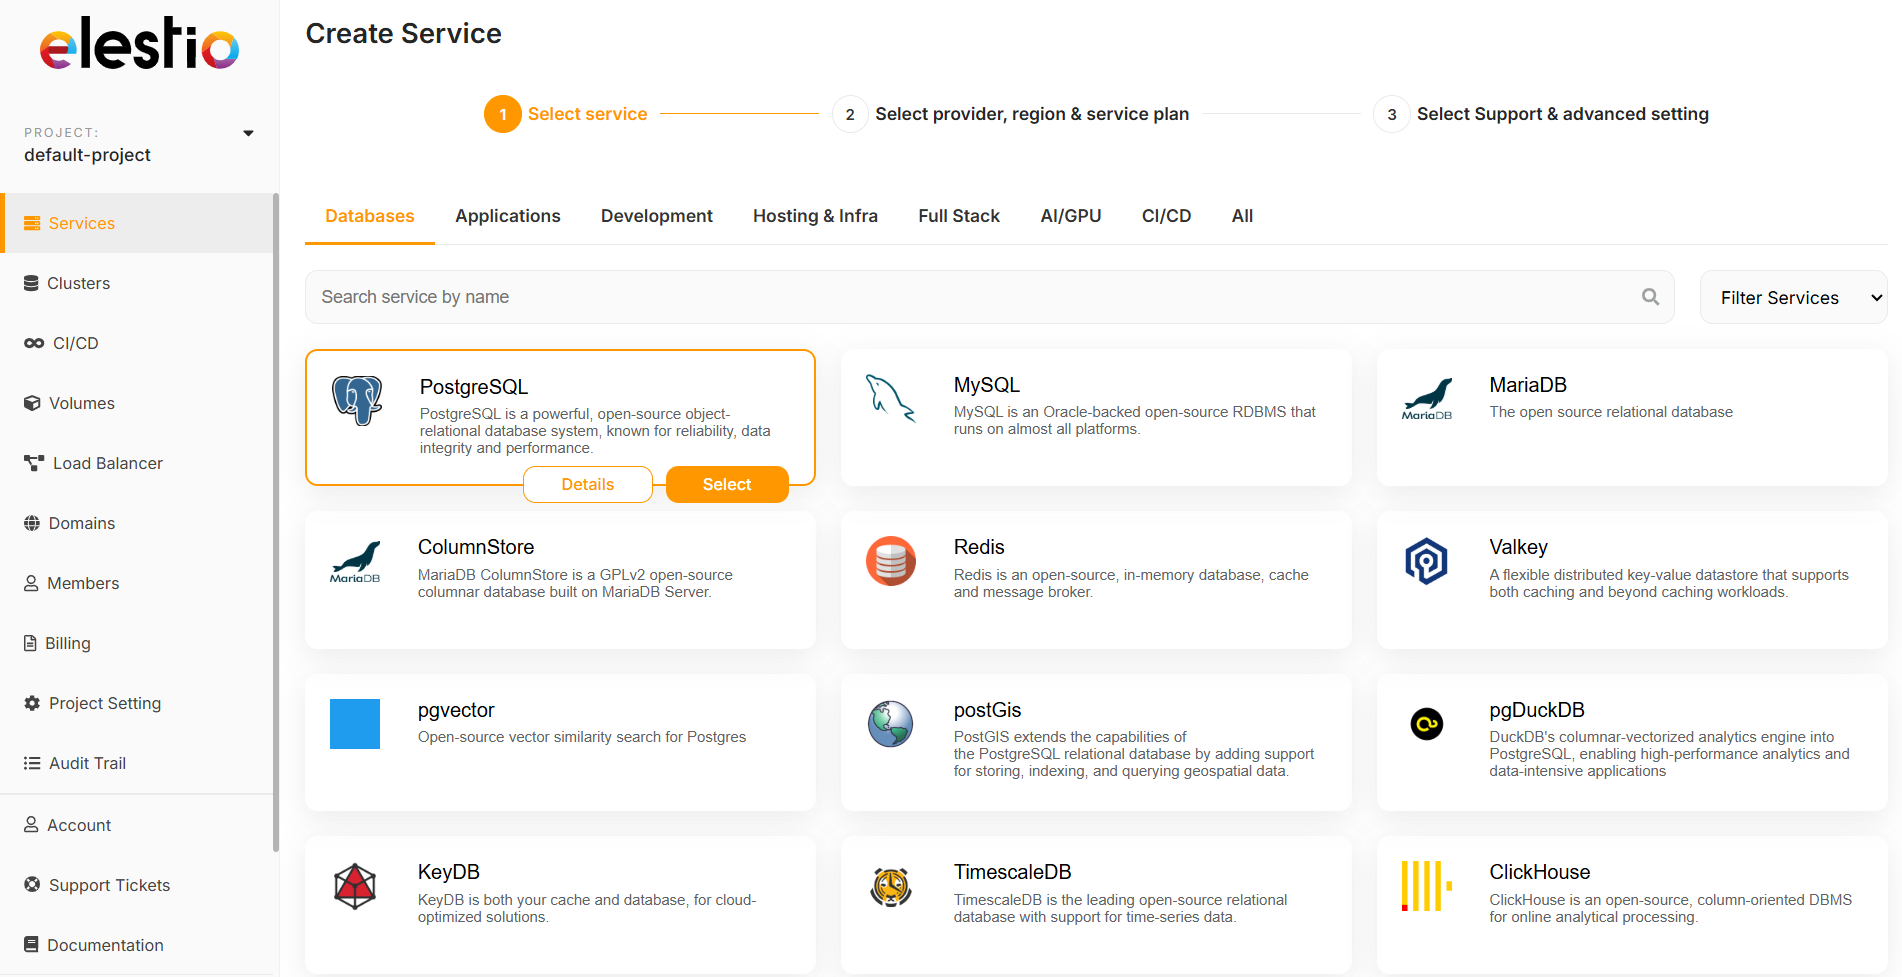Click the MariaDB seal logo
The width and height of the screenshot is (1902, 977).
click(1427, 399)
